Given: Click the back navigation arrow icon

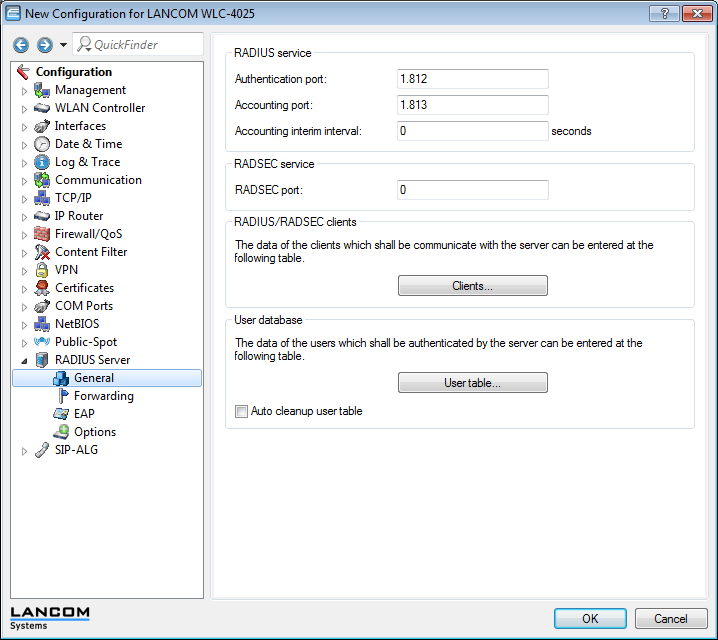Looking at the screenshot, I should (21, 45).
